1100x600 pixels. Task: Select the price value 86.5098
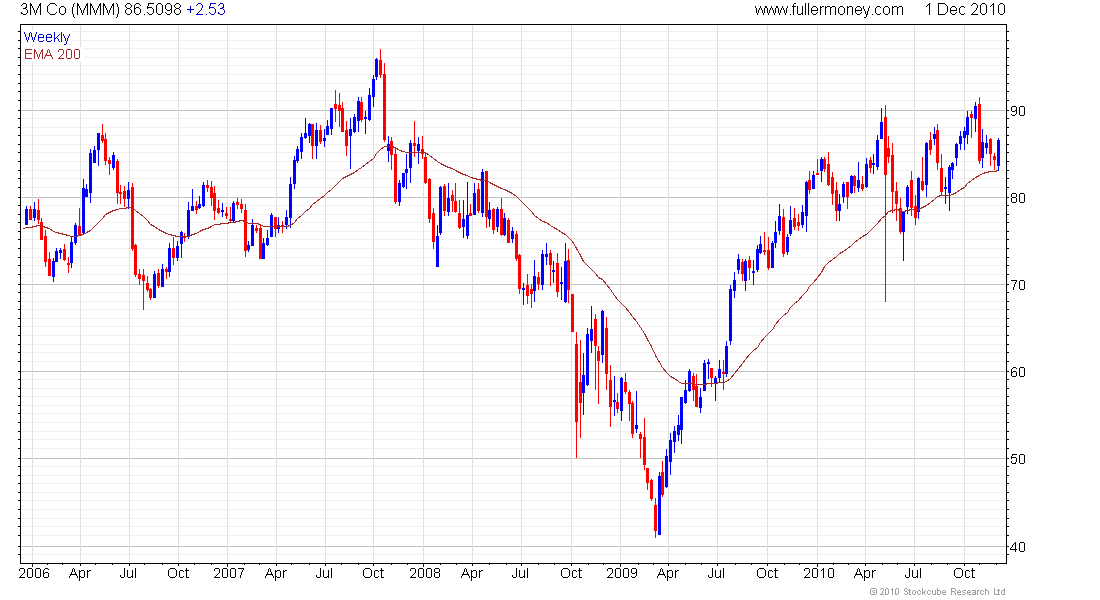[153, 10]
